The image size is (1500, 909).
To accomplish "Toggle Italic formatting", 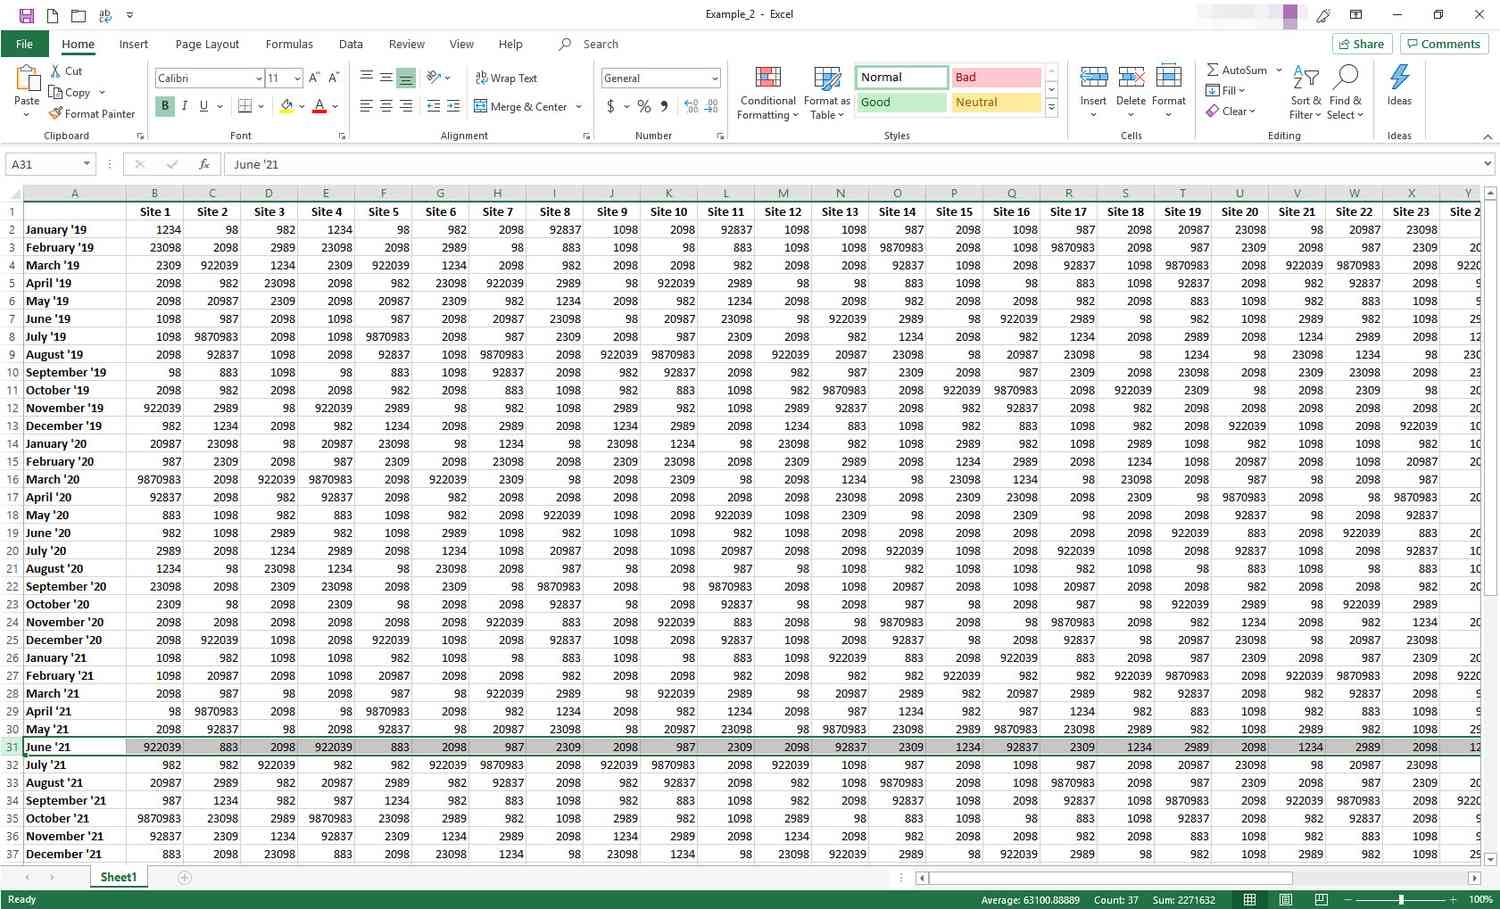I will tap(185, 106).
